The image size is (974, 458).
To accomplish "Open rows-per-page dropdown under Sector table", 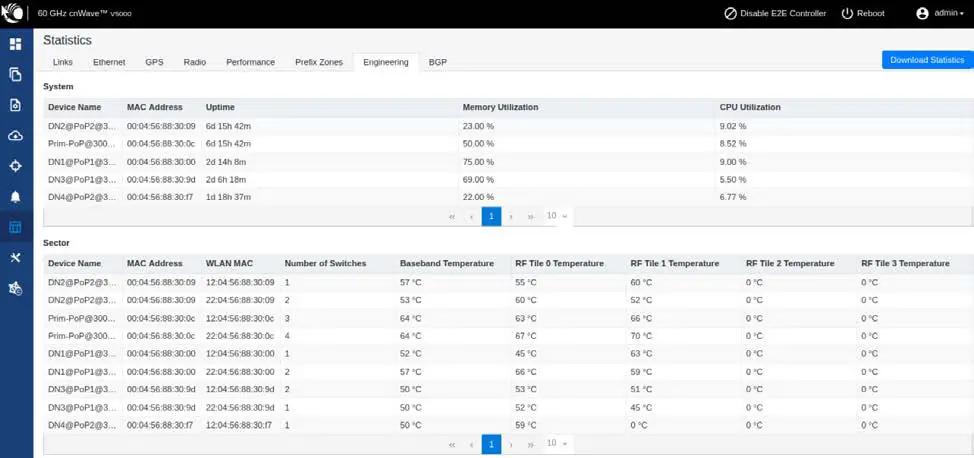I will 557,443.
